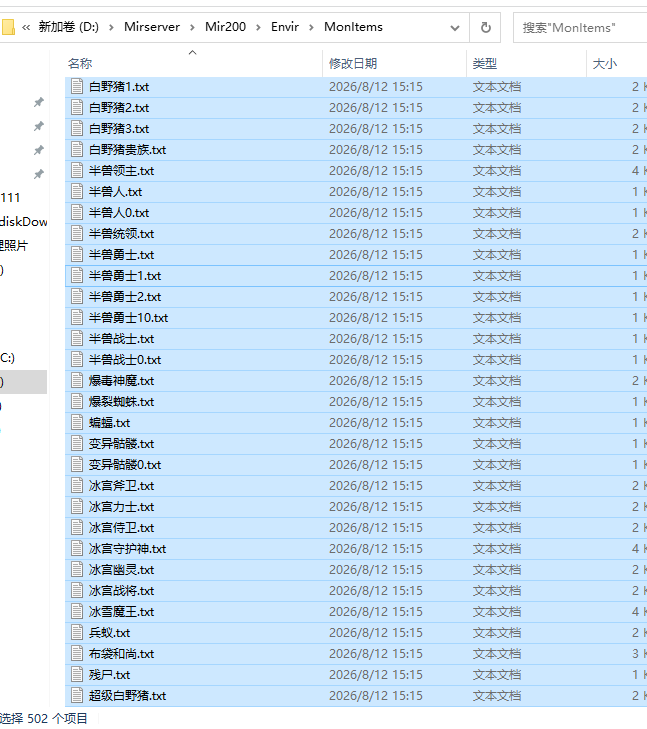This screenshot has width=647, height=729.
Task: Click file icon of 冰宫守护神.txt
Action: [x=77, y=549]
